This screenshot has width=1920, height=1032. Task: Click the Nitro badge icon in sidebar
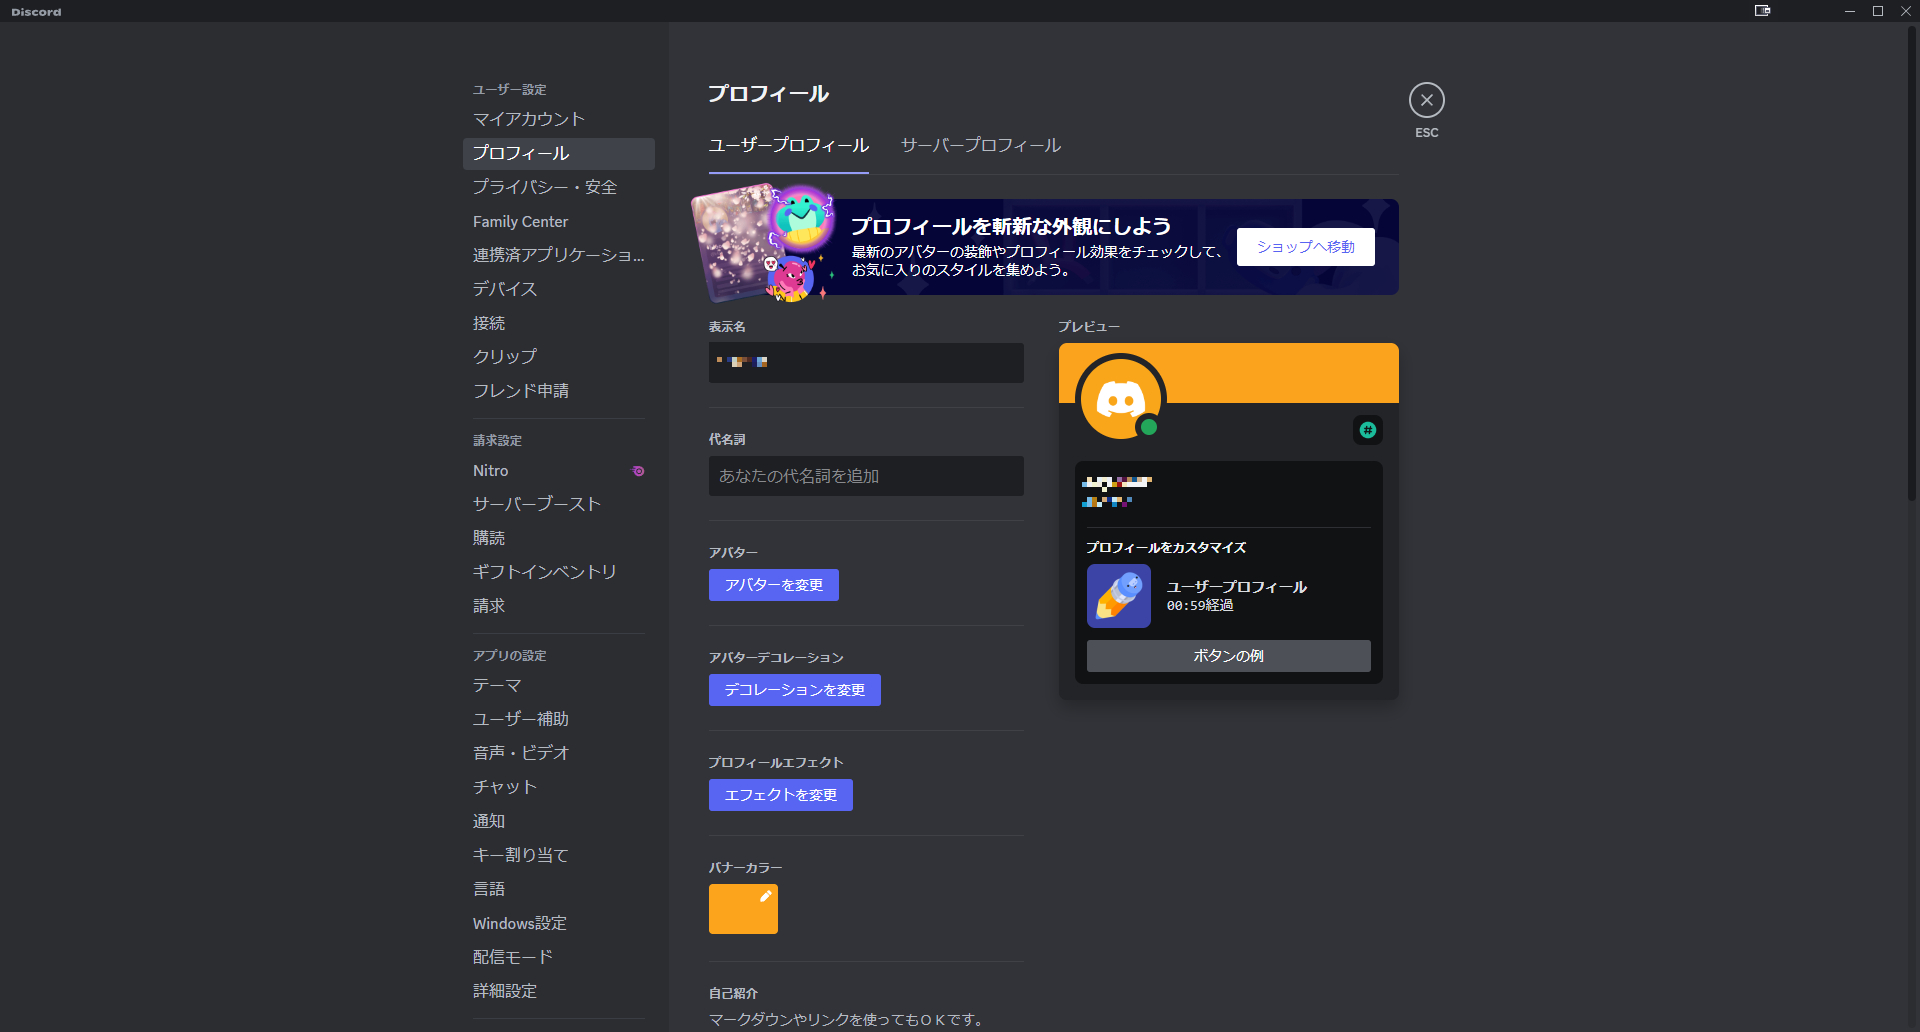point(638,471)
